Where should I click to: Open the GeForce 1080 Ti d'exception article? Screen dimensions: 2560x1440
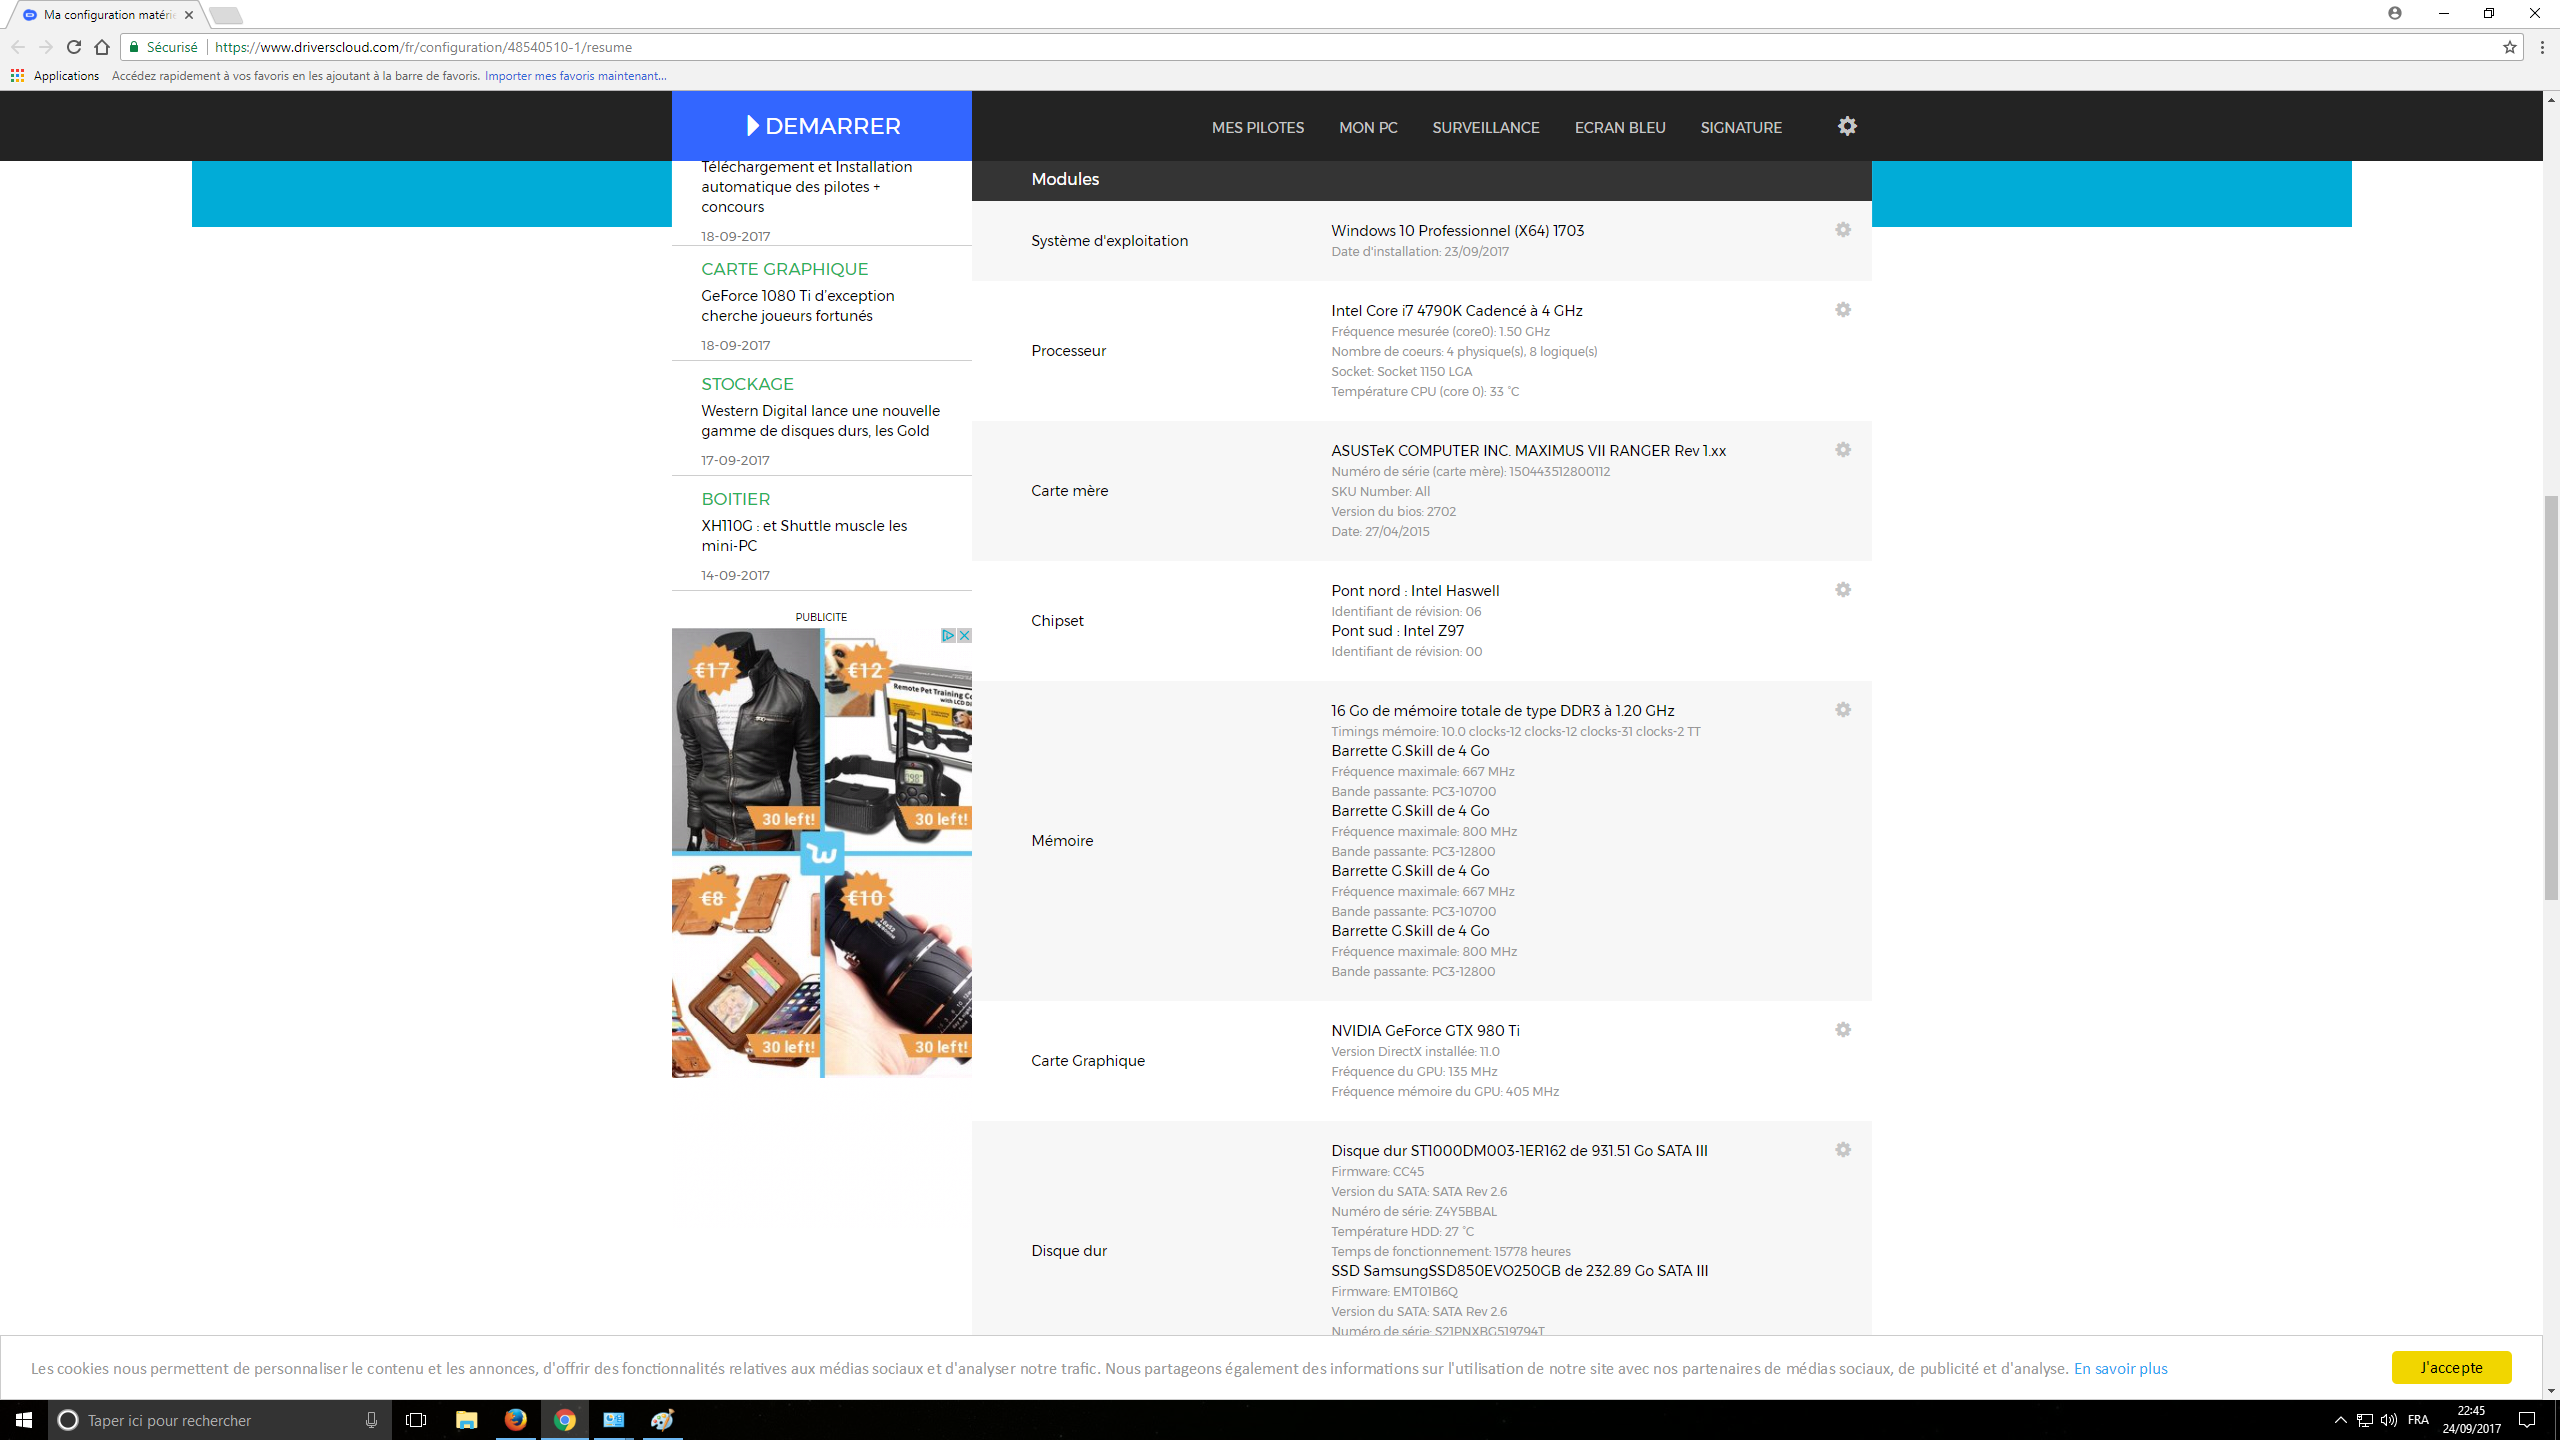coord(798,306)
